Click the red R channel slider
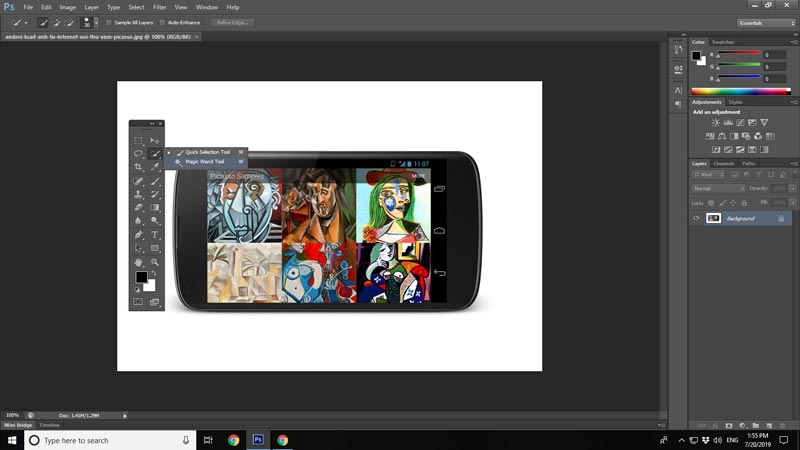800x450 pixels. pyautogui.click(x=739, y=53)
